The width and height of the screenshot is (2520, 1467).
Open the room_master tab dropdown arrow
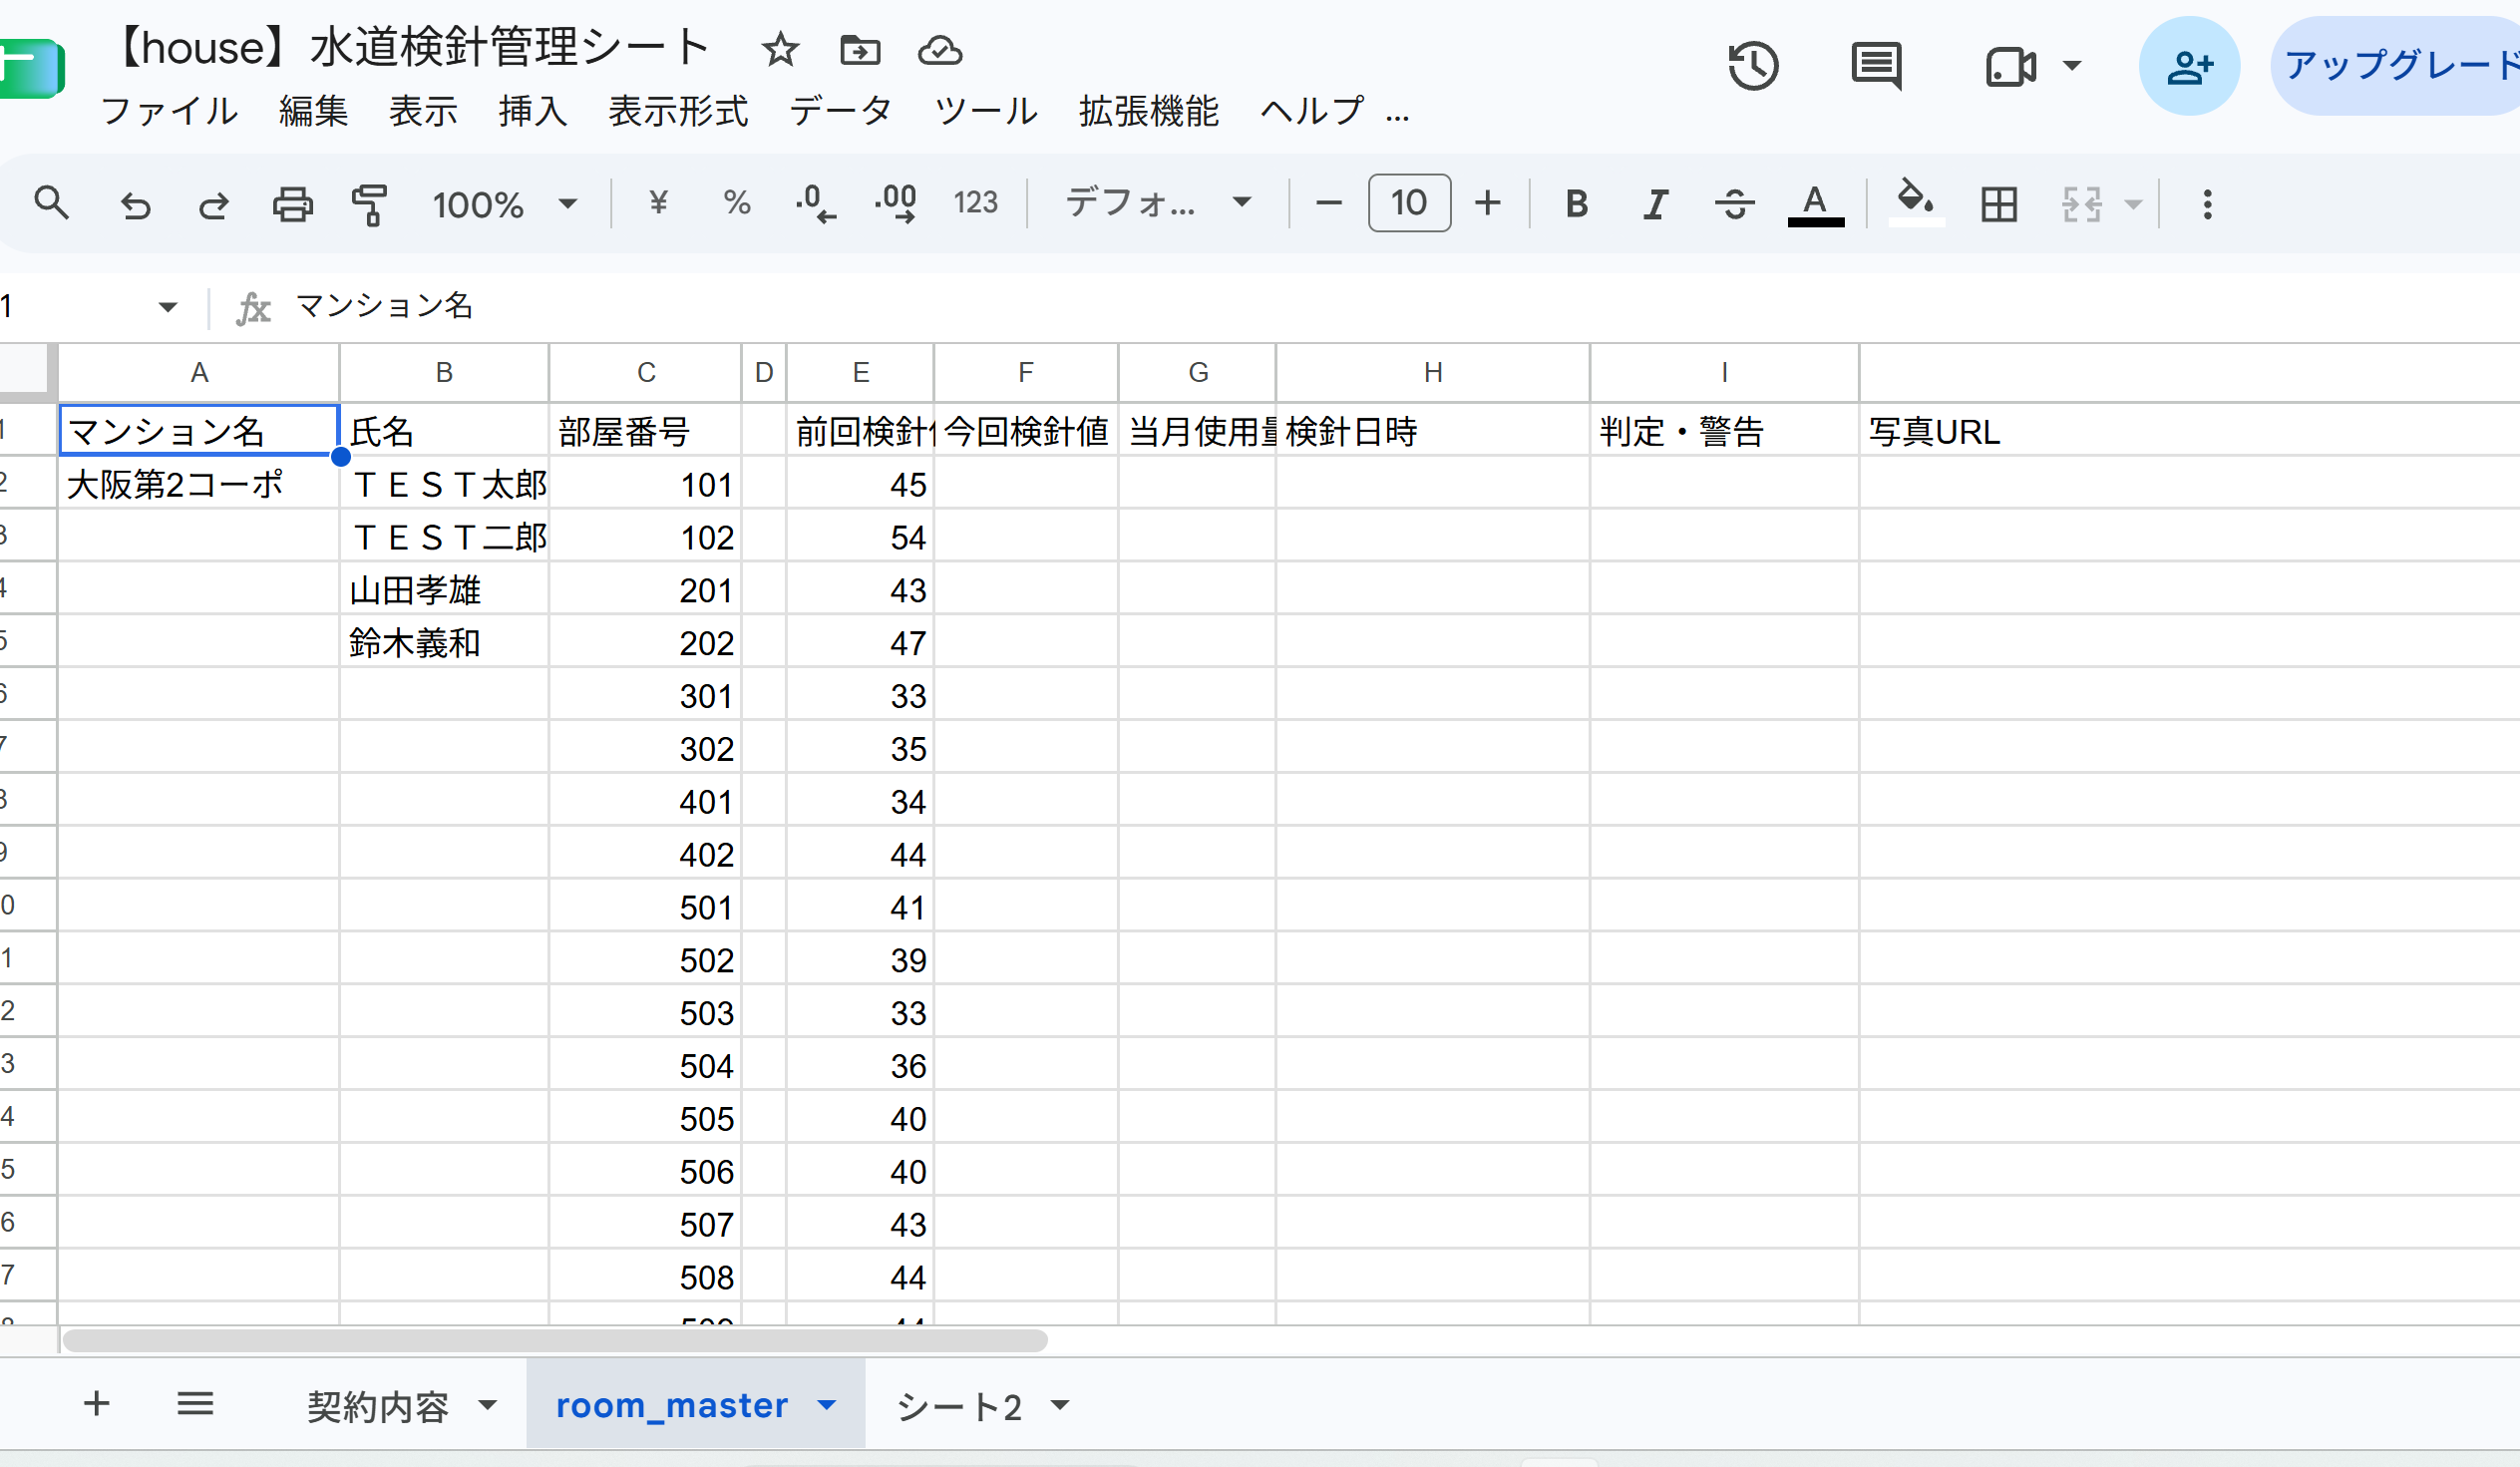[826, 1405]
